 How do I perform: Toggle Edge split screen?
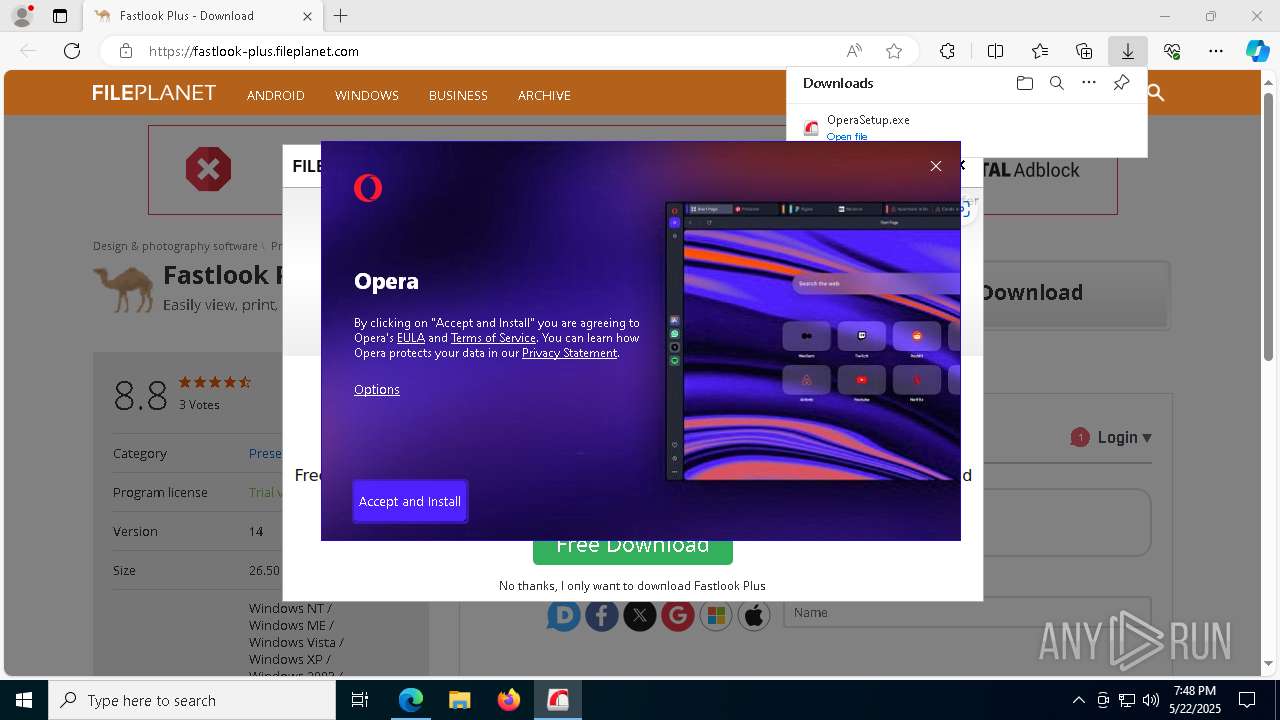pyautogui.click(x=995, y=51)
